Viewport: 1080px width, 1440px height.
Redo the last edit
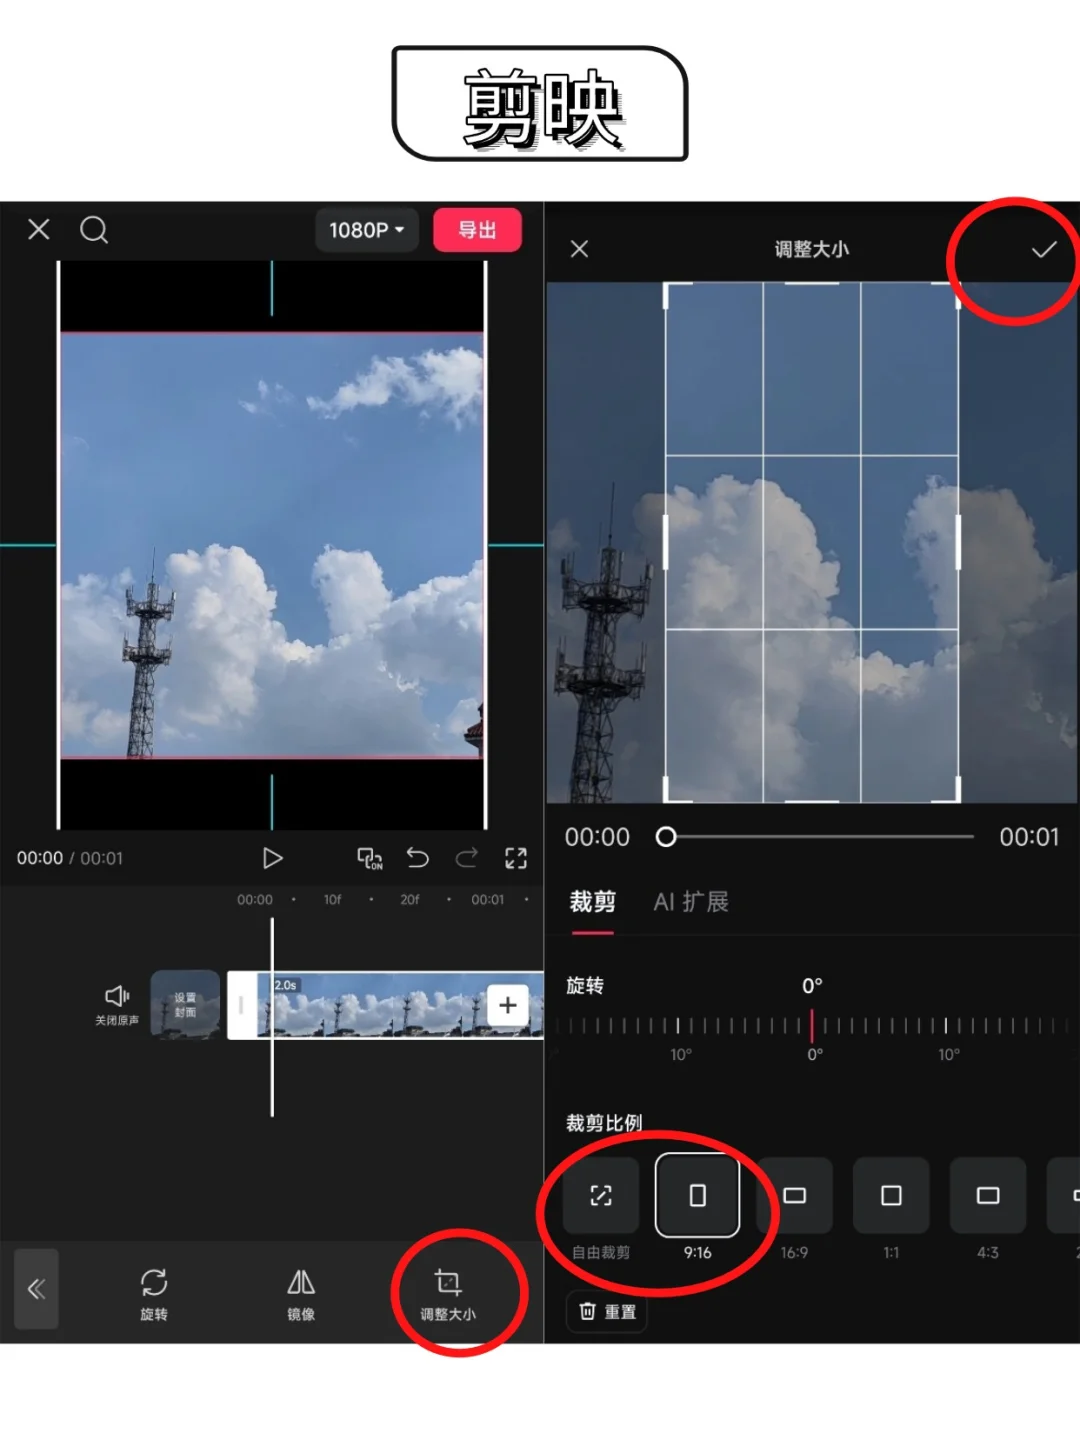pyautogui.click(x=466, y=857)
